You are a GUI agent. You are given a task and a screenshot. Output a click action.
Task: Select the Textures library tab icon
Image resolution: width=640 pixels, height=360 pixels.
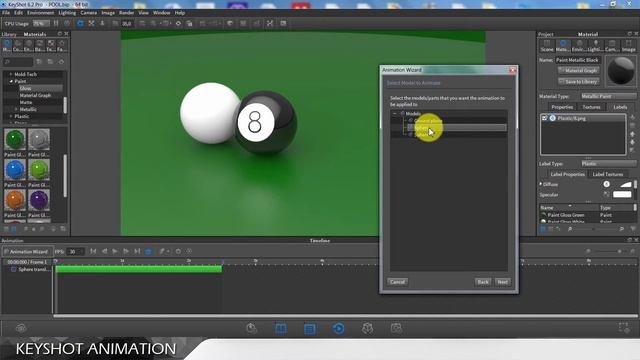(51, 45)
